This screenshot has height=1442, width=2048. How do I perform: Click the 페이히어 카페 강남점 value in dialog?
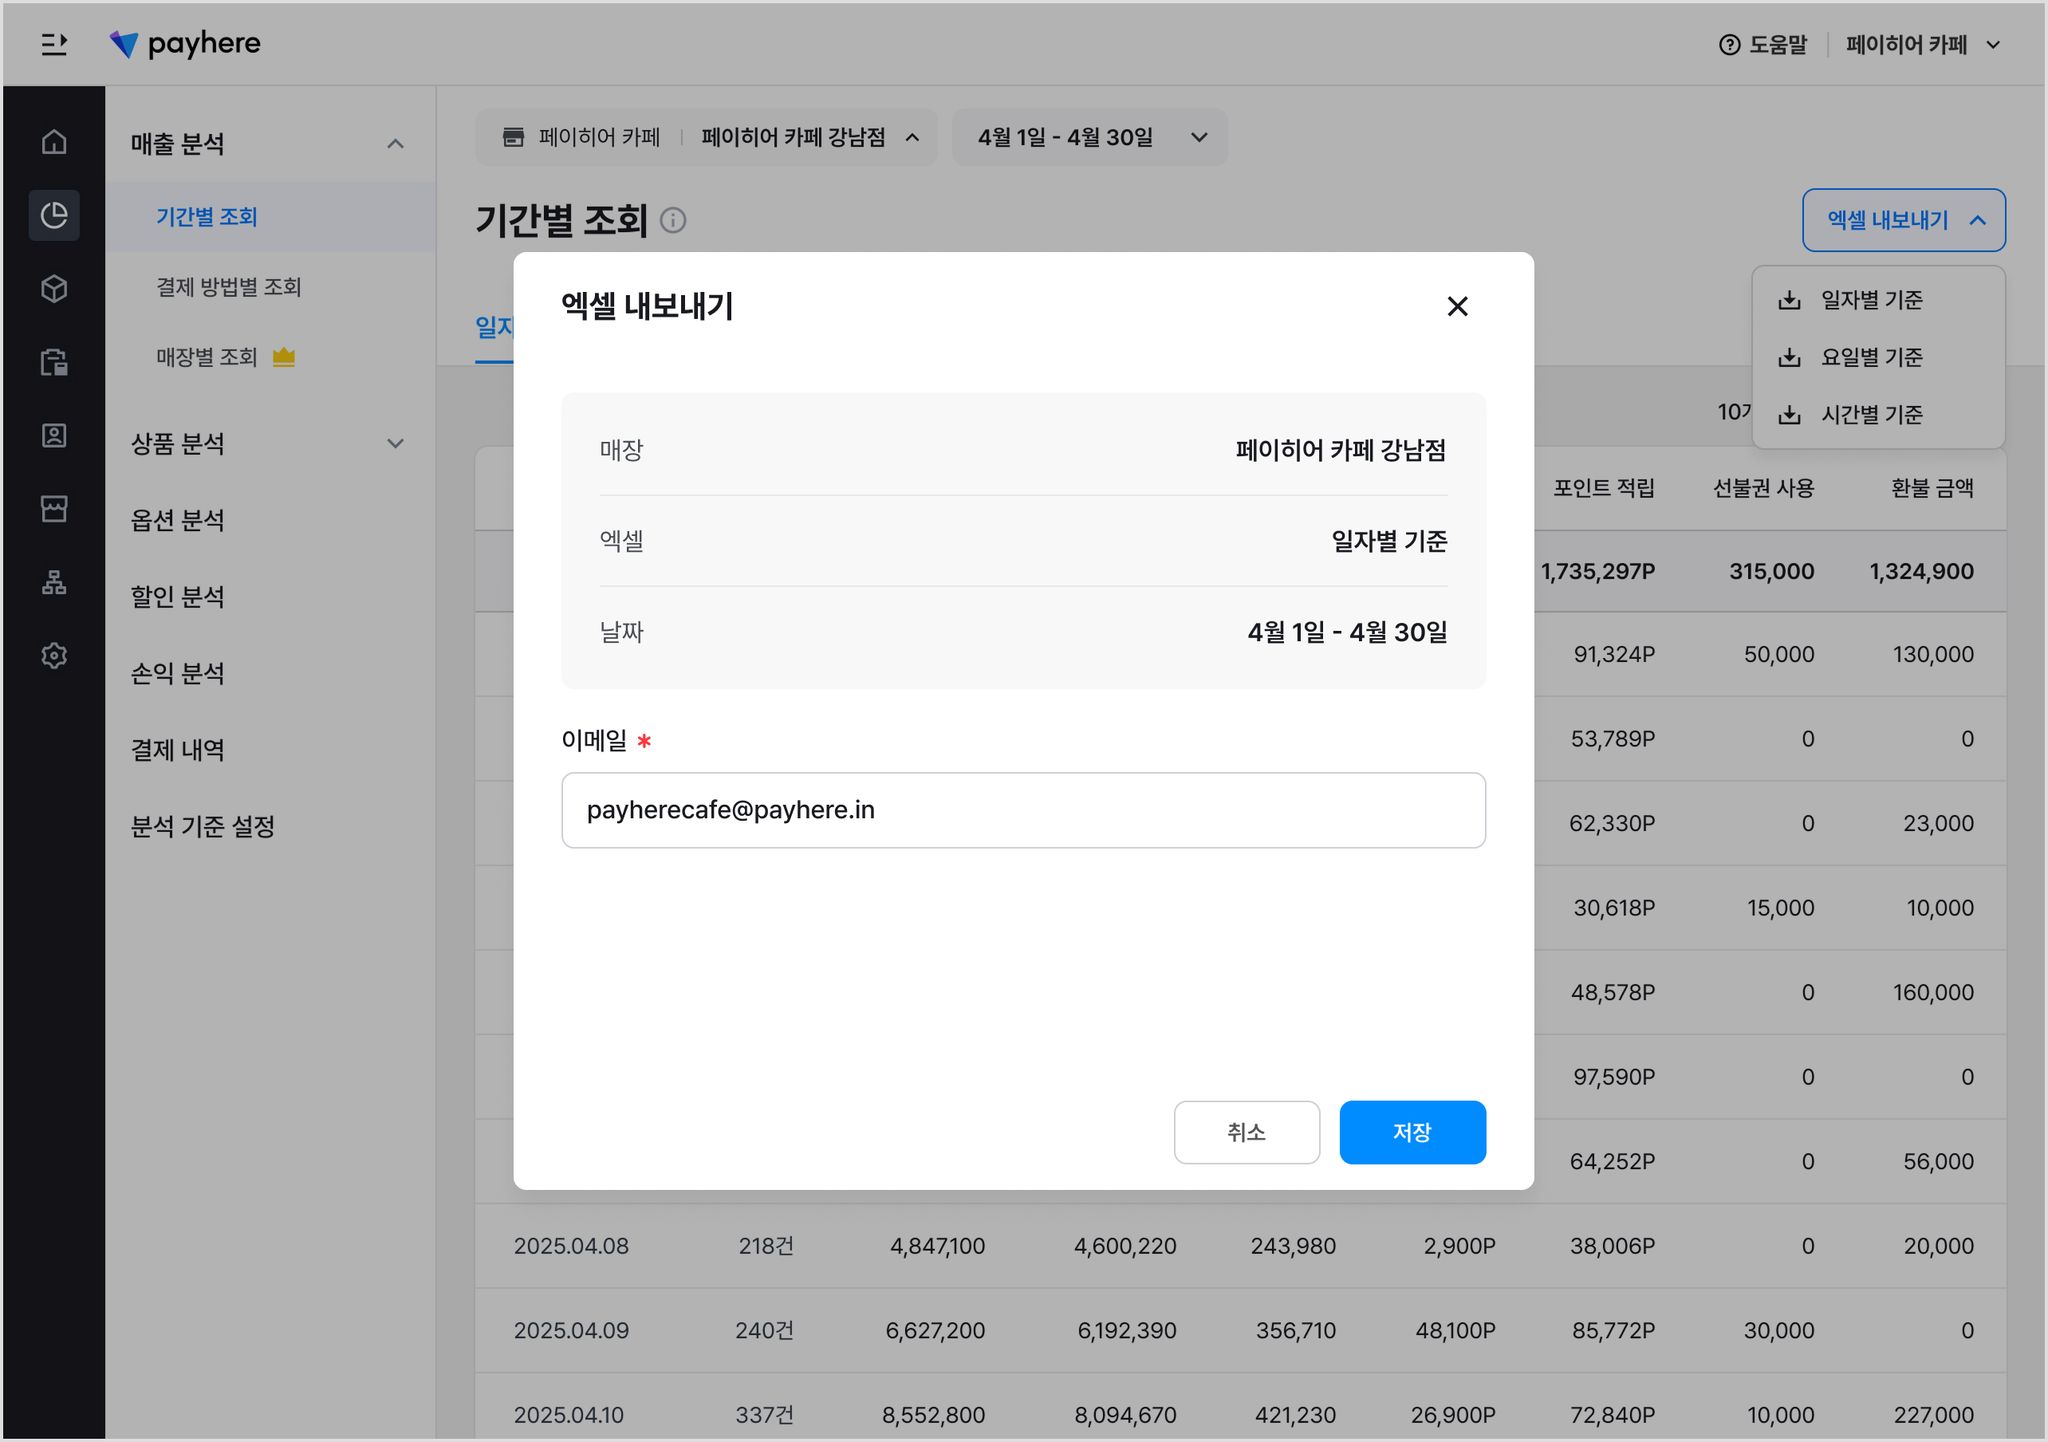click(1341, 450)
